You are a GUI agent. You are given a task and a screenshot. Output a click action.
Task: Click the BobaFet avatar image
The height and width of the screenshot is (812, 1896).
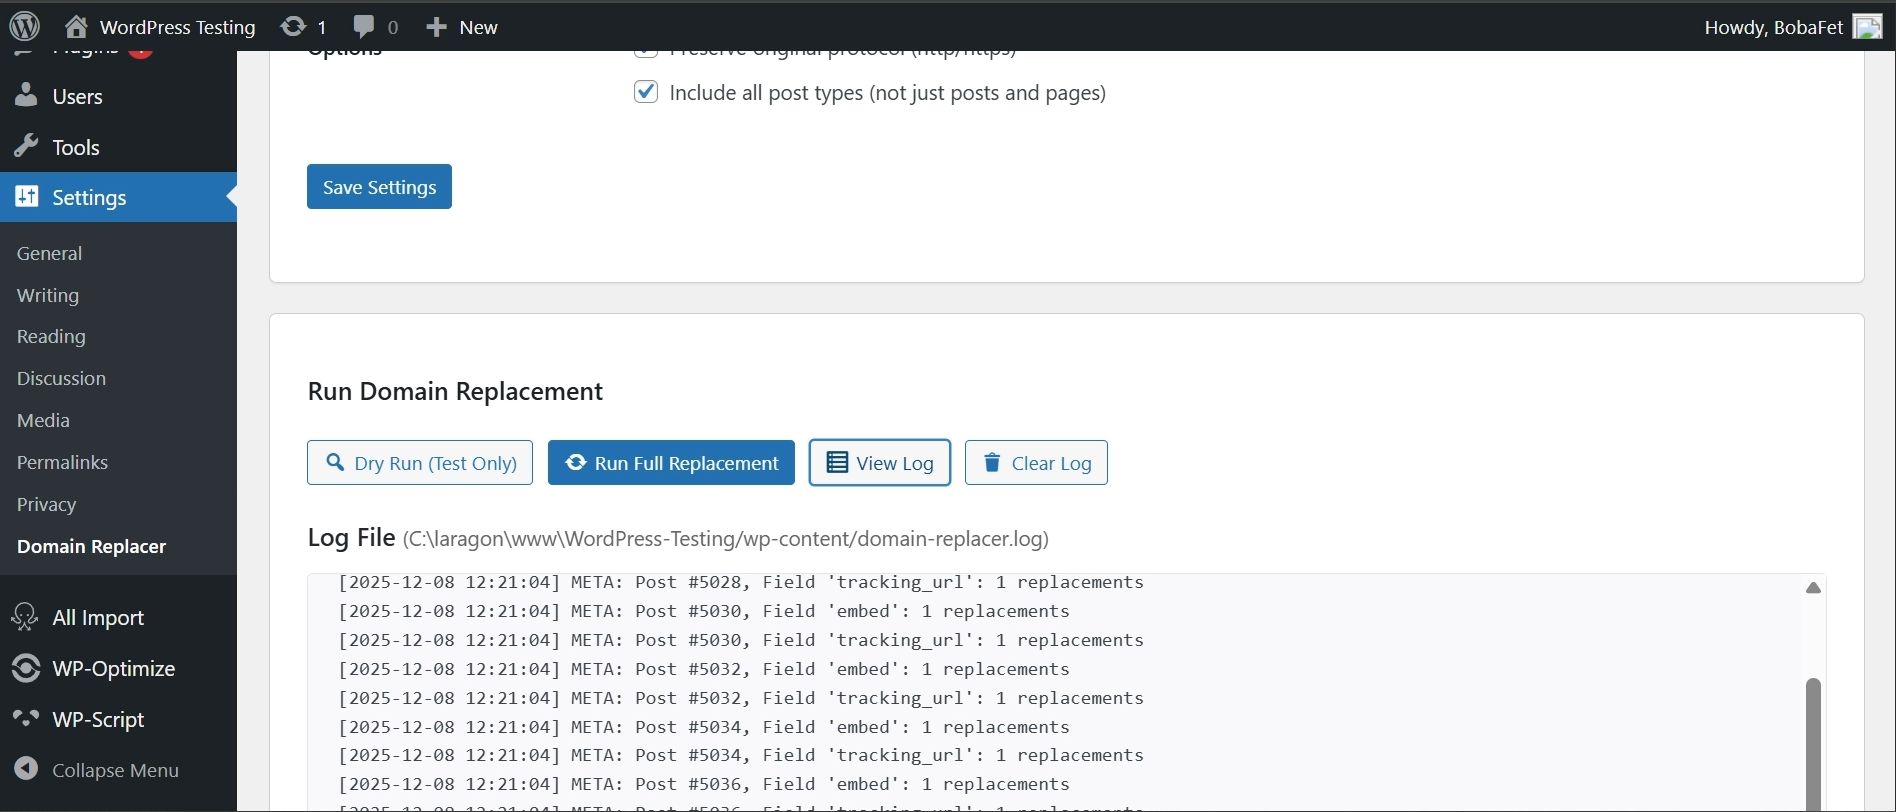pyautogui.click(x=1867, y=27)
